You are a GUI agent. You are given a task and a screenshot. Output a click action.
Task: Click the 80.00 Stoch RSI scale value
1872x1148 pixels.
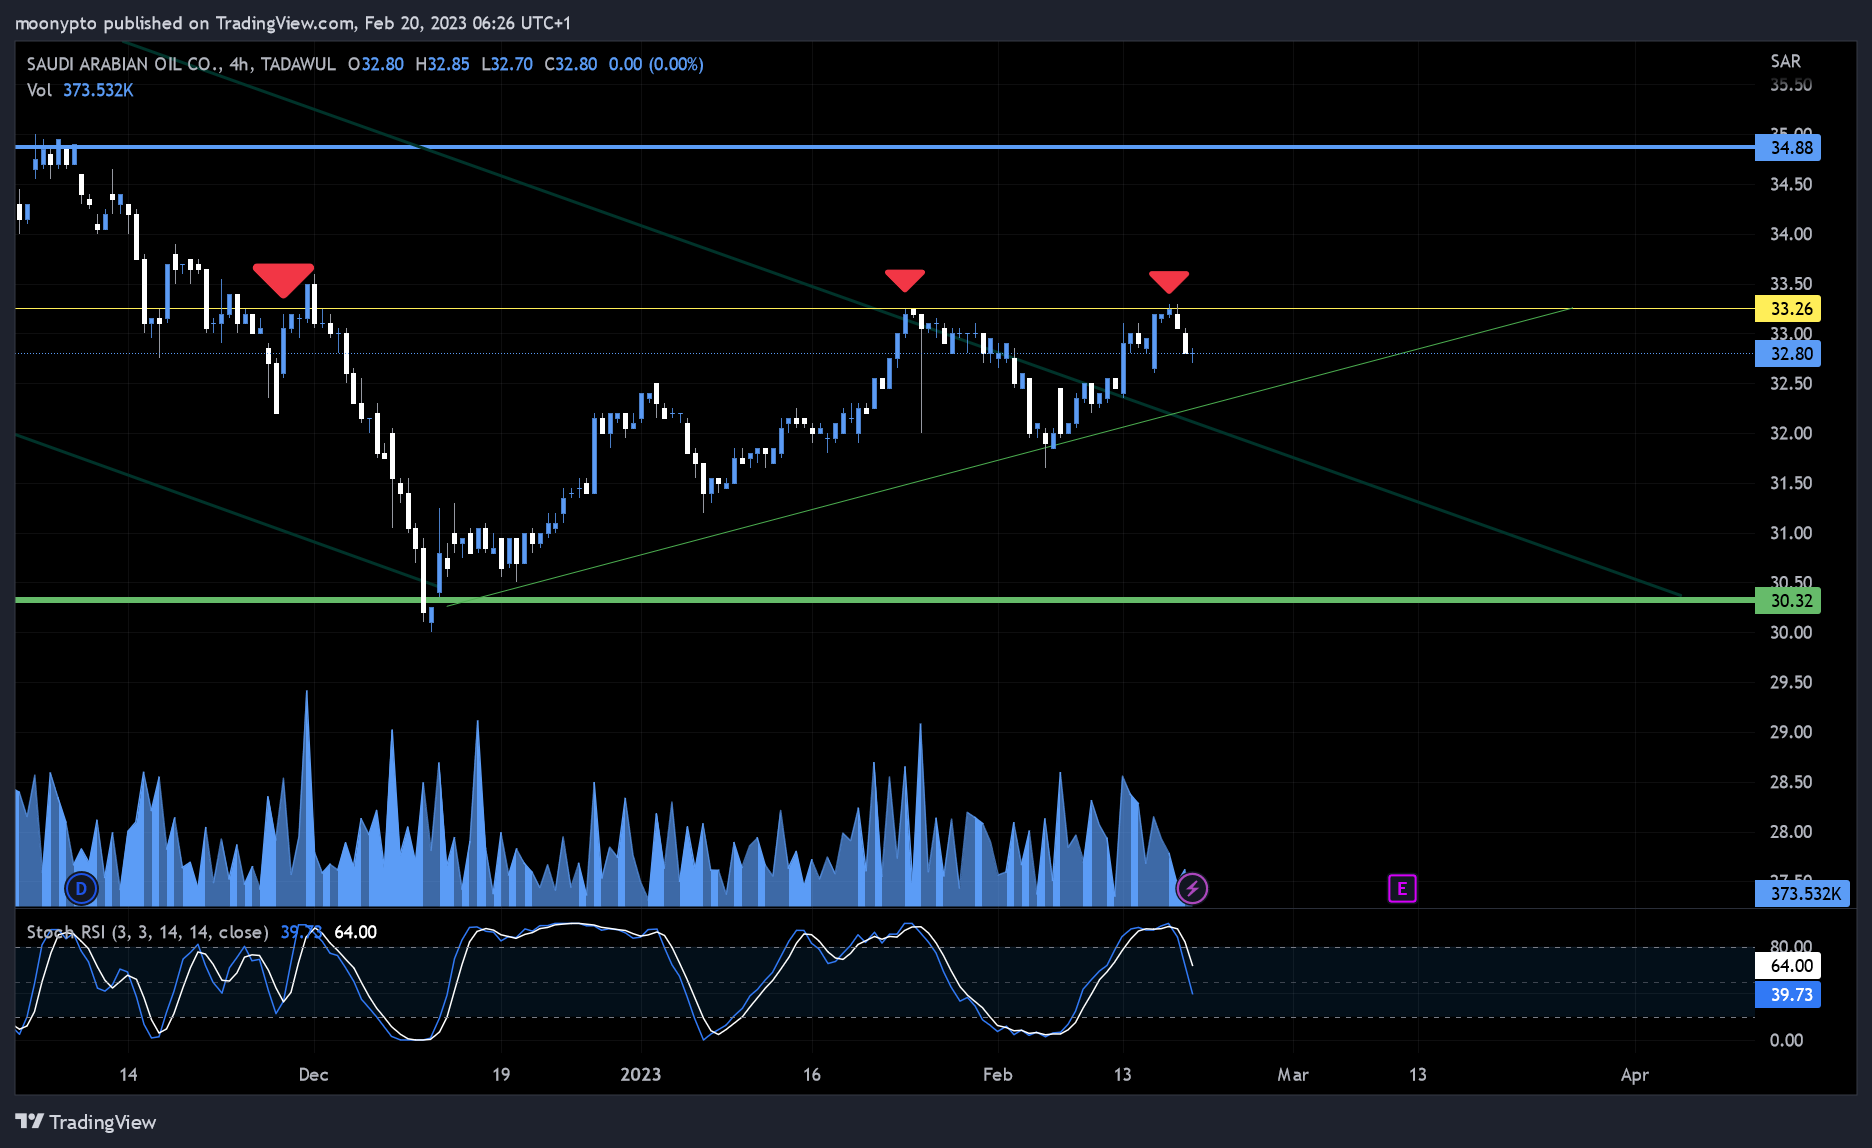[x=1791, y=946]
